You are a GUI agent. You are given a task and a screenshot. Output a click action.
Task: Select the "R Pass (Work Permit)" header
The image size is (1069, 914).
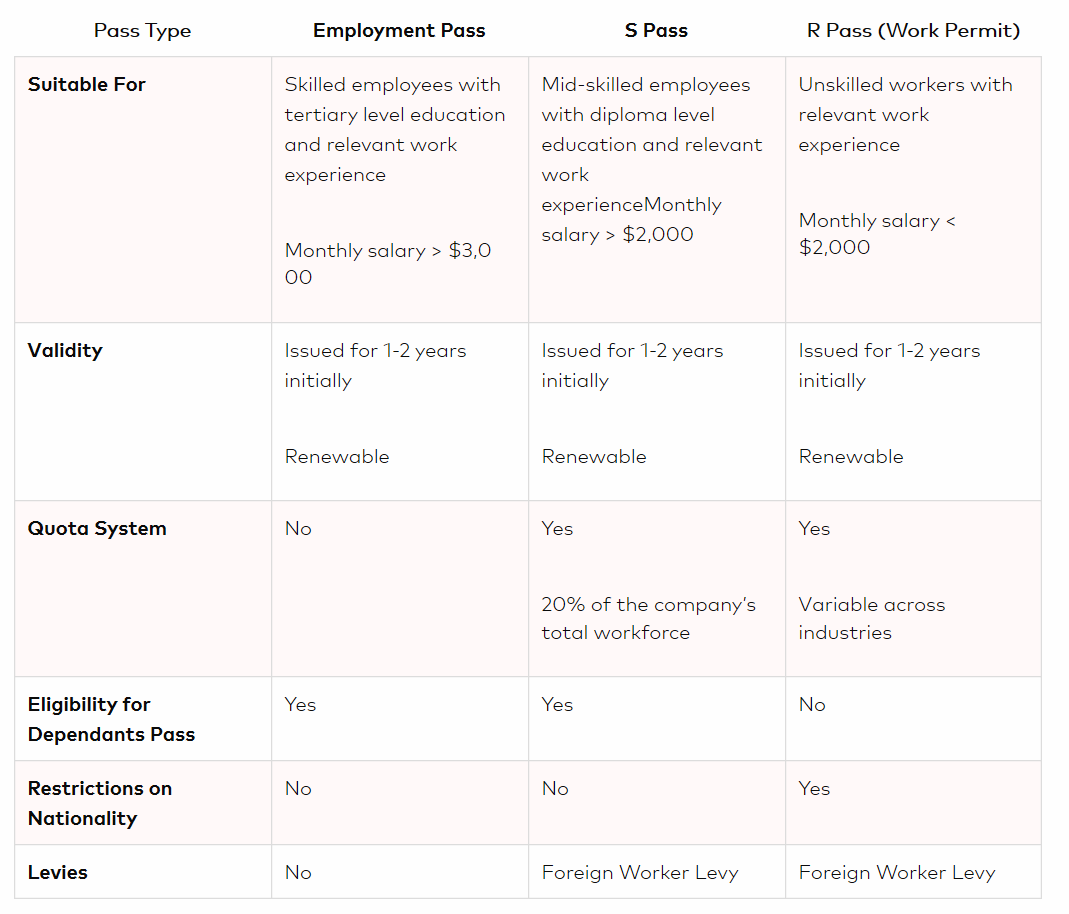(913, 31)
